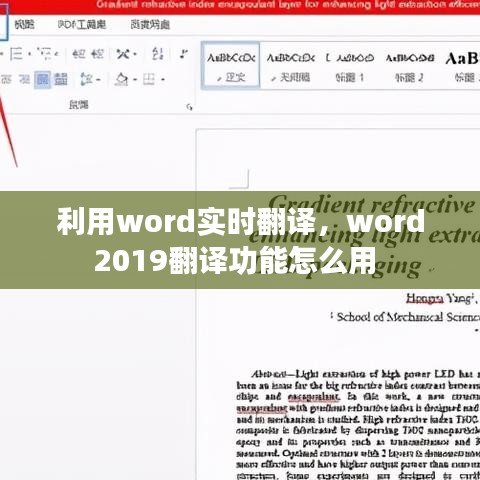
Task: Open the View (视图) ribbon tab
Action: point(24,24)
